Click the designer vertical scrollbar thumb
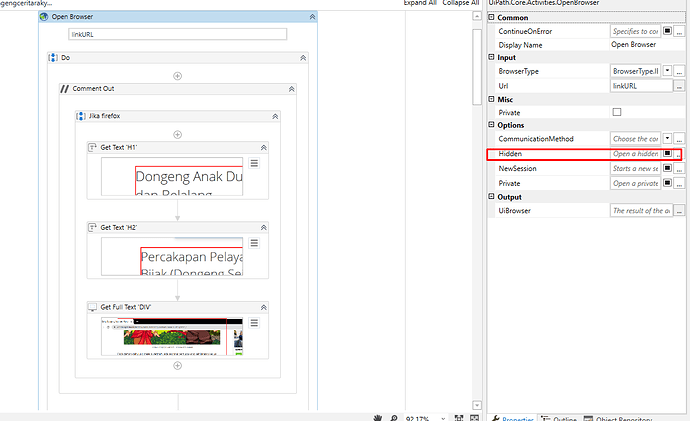Viewport: 690px width, 421px height. coord(477,67)
